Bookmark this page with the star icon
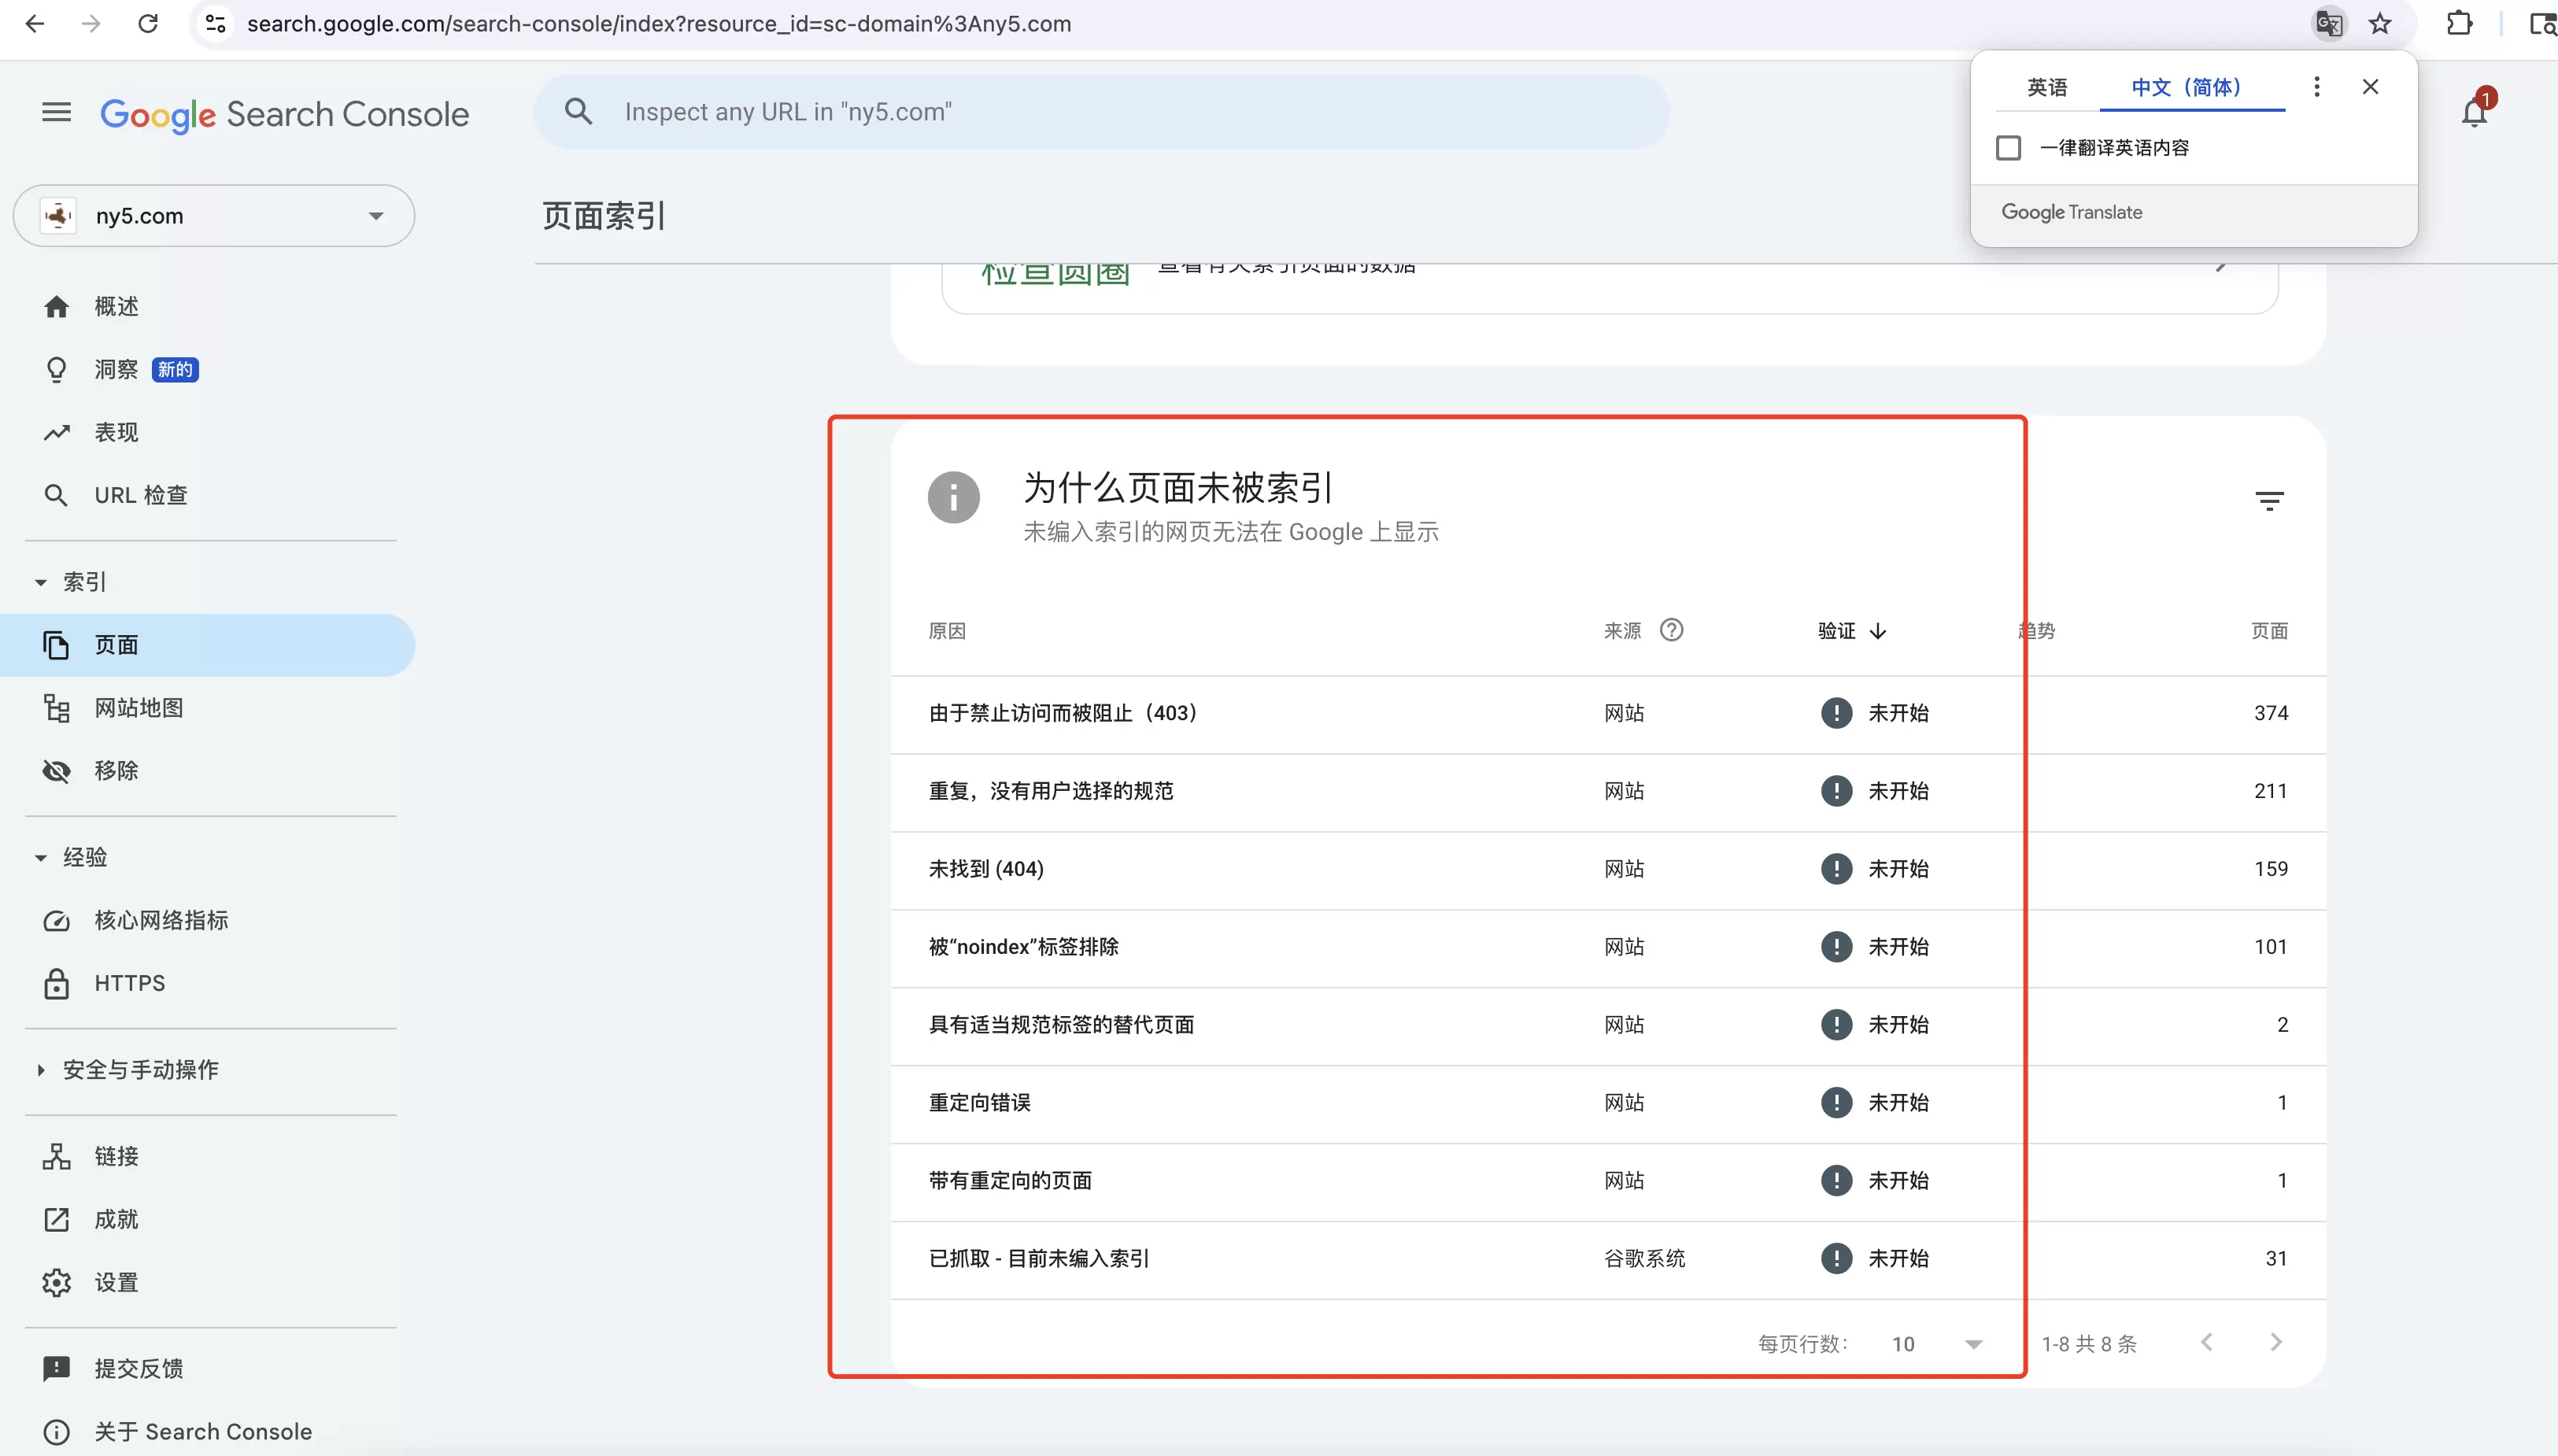2558x1456 pixels. click(2380, 23)
